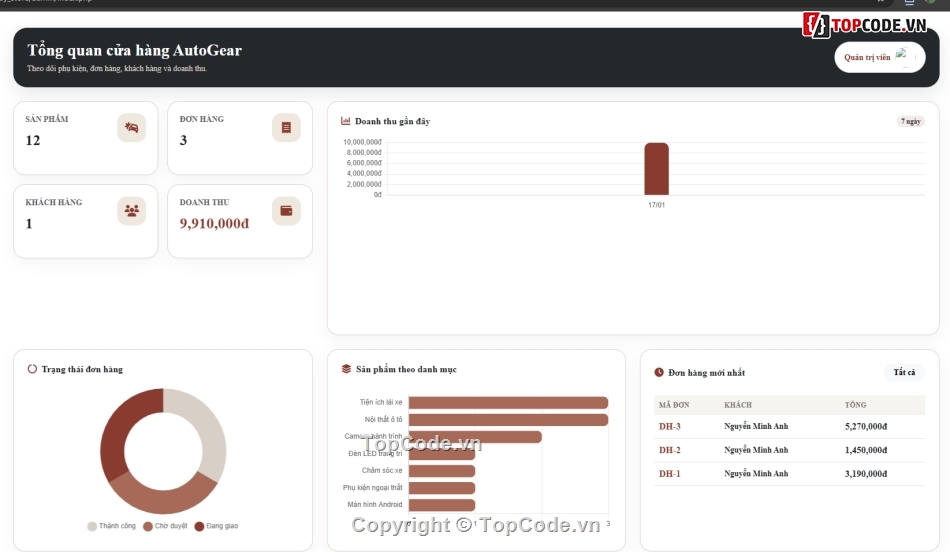Toggle the Thành công legend item
This screenshot has height=552, width=950.
pyautogui.click(x=111, y=526)
